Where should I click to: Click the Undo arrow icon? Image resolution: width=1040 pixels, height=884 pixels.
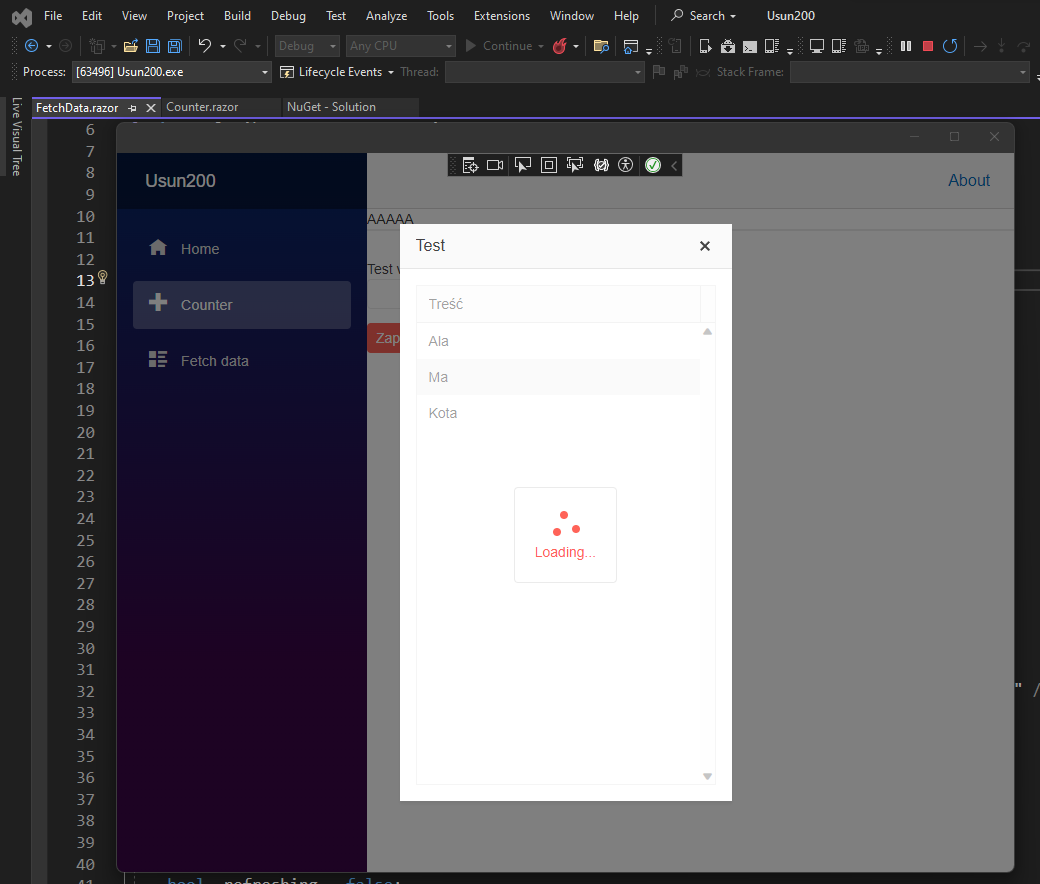coord(205,46)
